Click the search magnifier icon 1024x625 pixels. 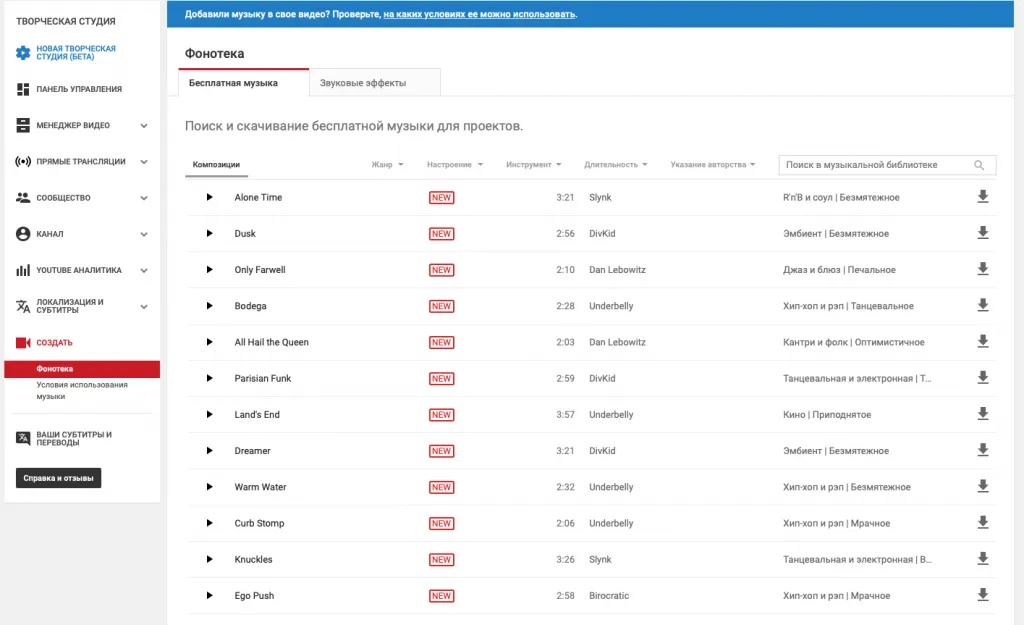click(978, 165)
